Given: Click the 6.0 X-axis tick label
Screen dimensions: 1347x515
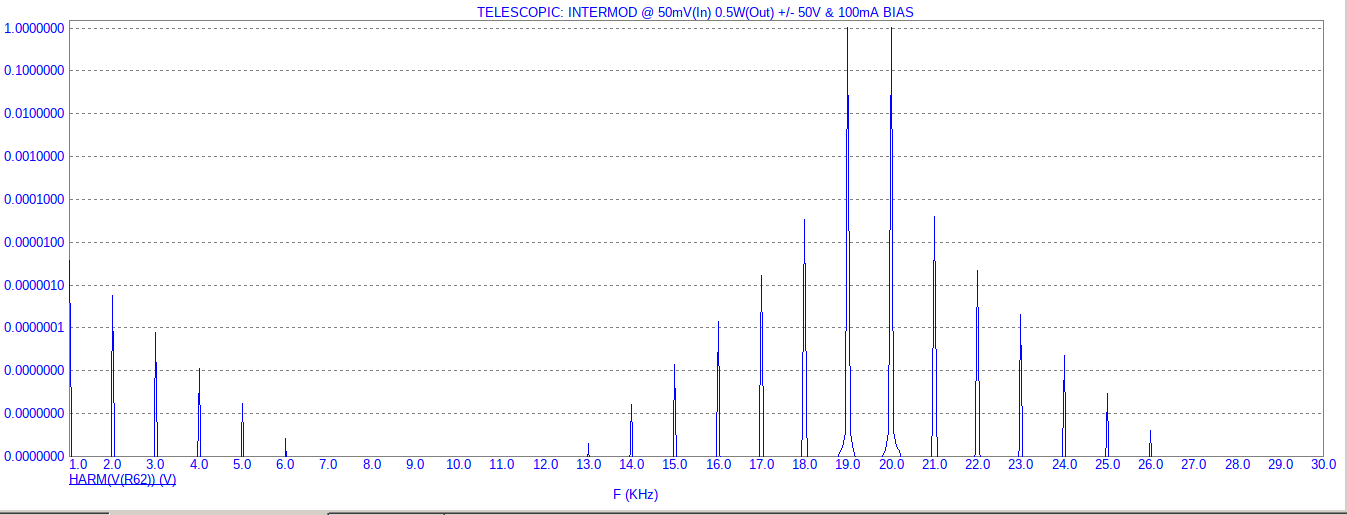Looking at the screenshot, I should 285,465.
